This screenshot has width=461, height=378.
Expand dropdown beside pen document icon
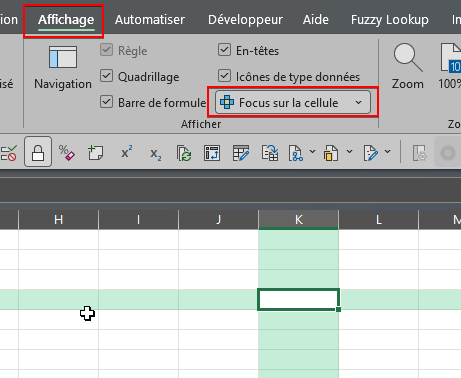tap(387, 152)
